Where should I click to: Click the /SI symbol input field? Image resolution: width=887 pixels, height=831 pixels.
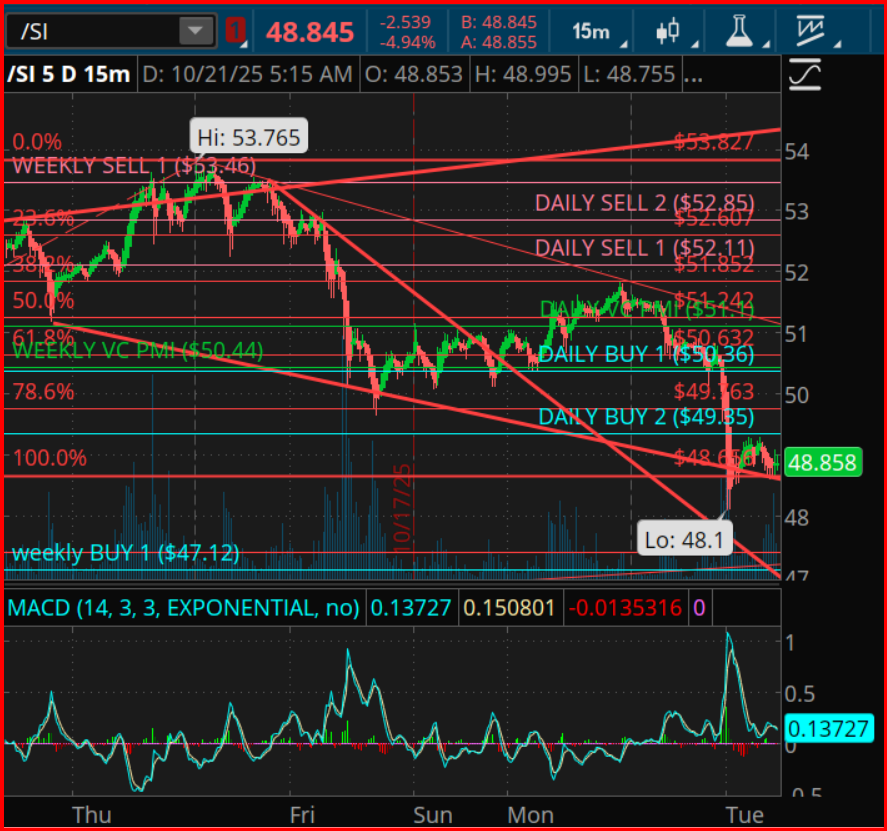tap(92, 31)
